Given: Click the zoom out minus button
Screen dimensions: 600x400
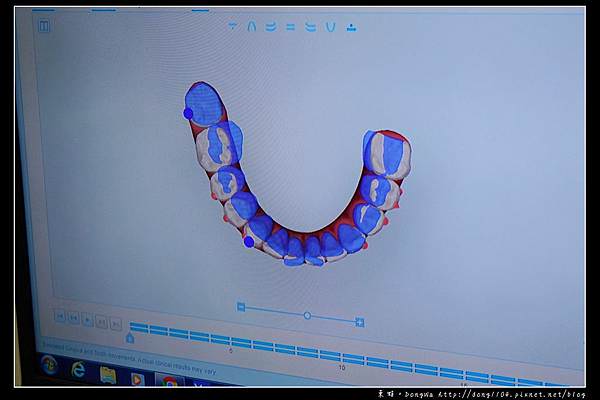Looking at the screenshot, I should [241, 307].
